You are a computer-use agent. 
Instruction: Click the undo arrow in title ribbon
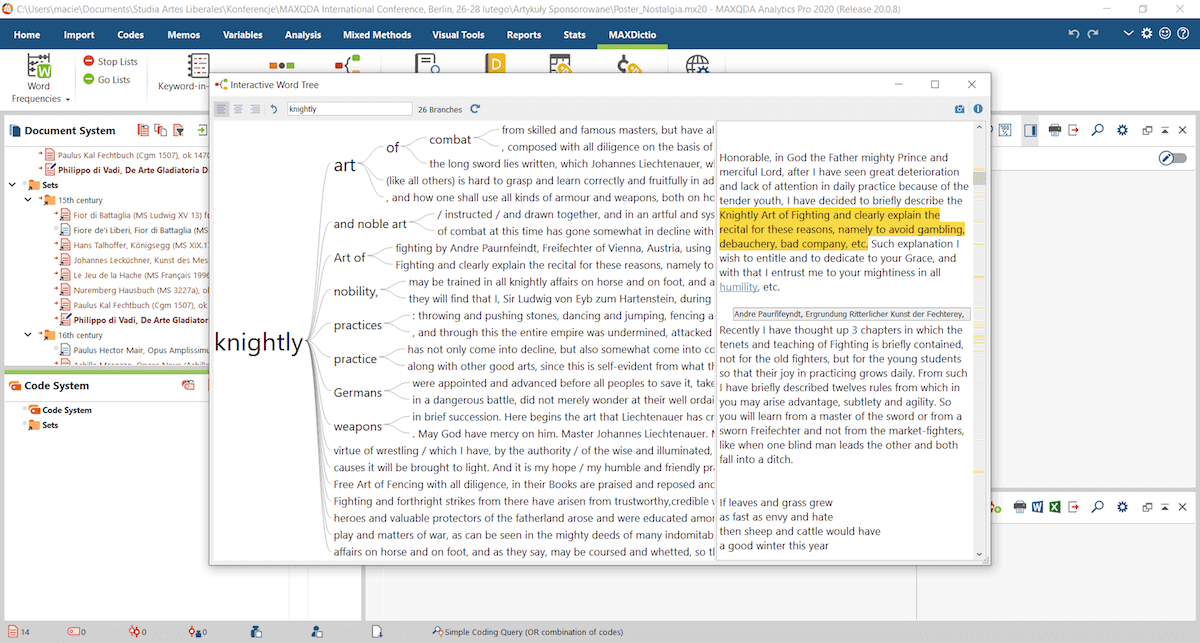point(1074,35)
